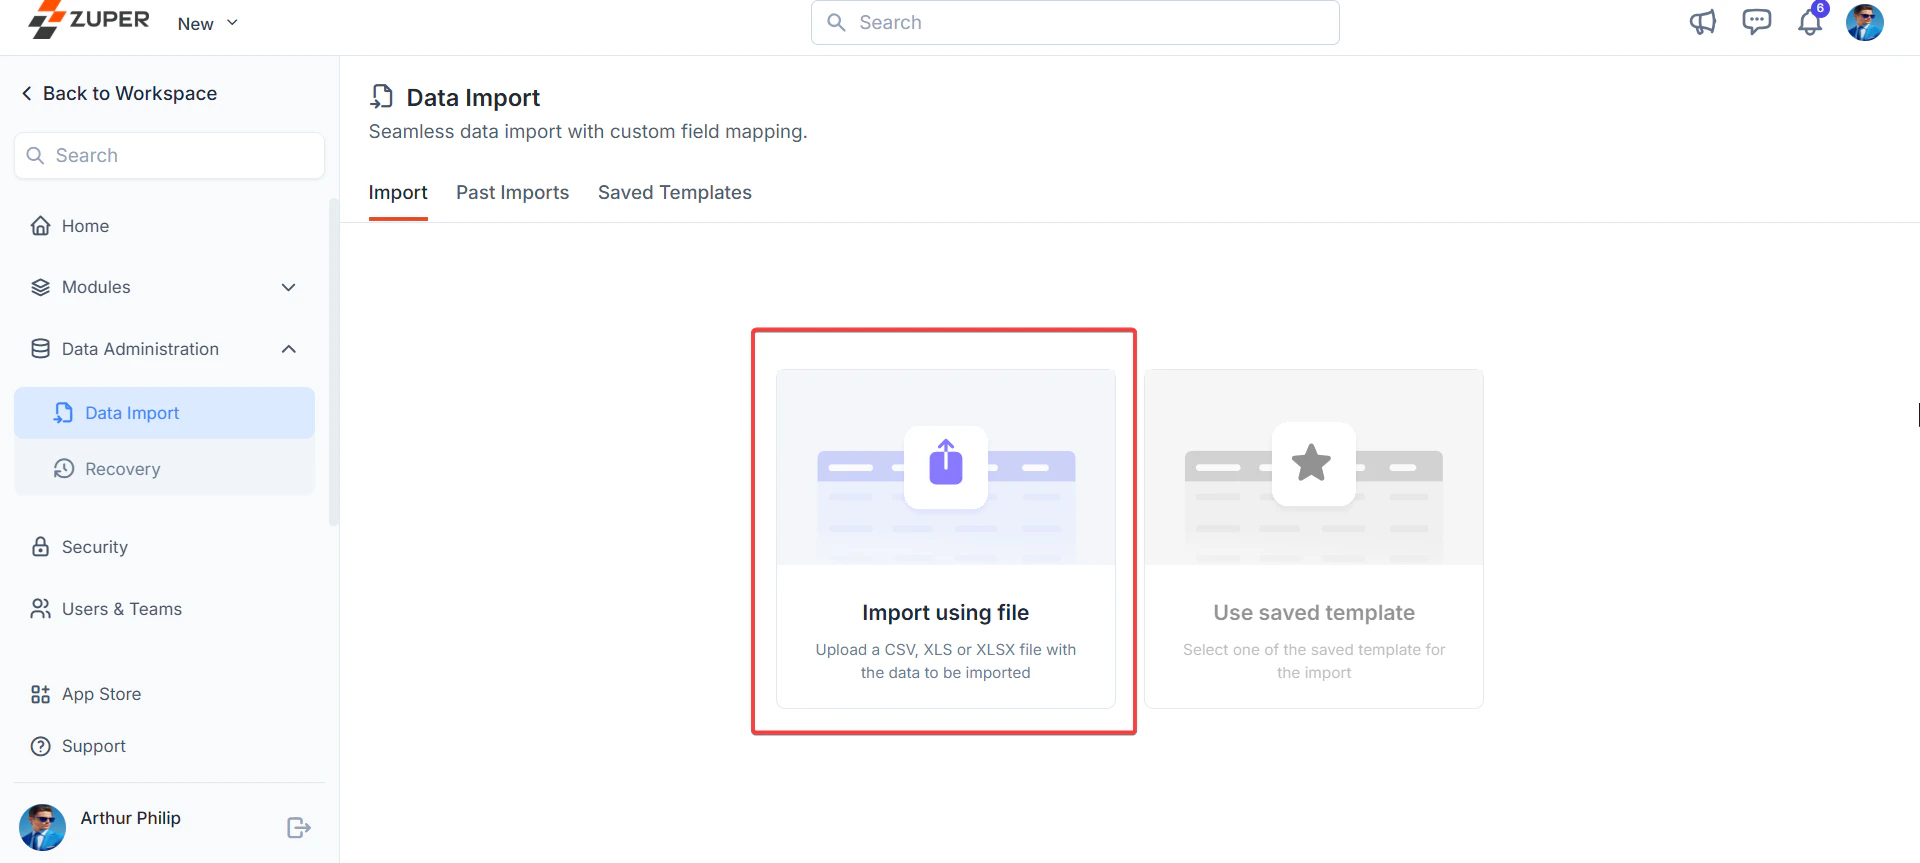Open the announcements megaphone icon
Screen dimensions: 1920x863
[1702, 22]
